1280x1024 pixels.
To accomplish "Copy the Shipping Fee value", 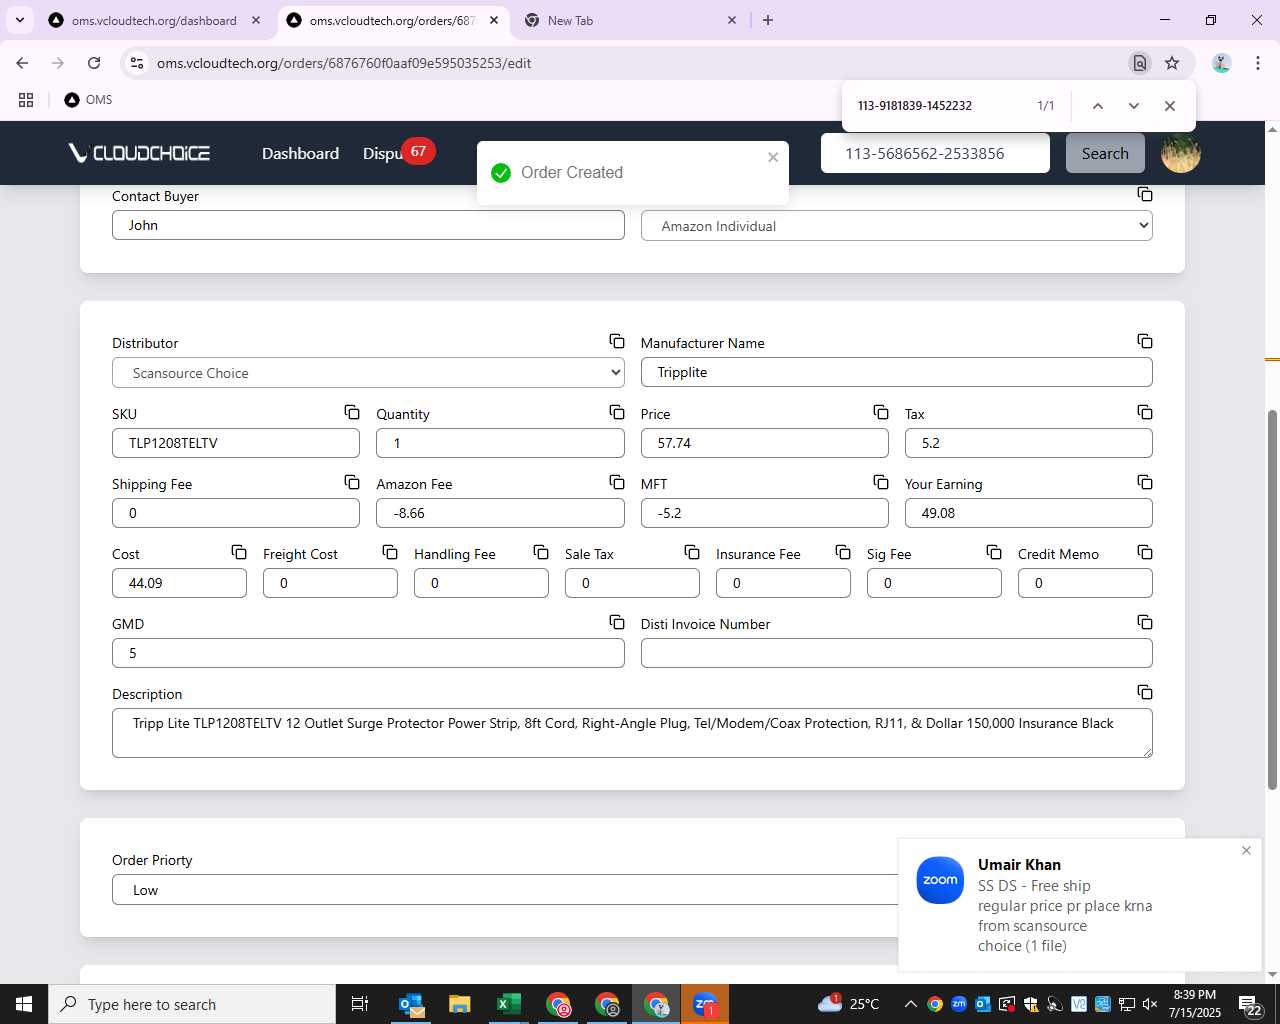I will tap(352, 482).
